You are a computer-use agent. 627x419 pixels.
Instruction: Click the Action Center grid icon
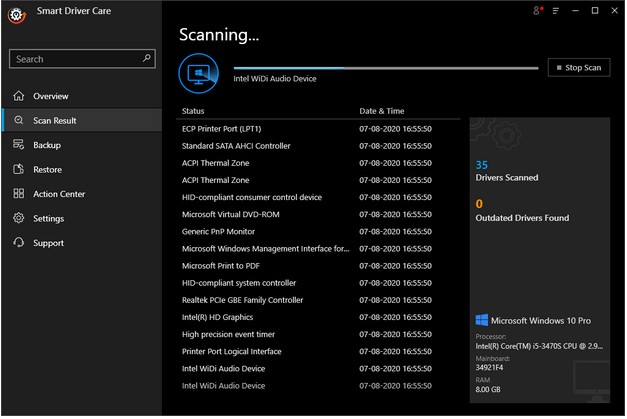(x=19, y=194)
